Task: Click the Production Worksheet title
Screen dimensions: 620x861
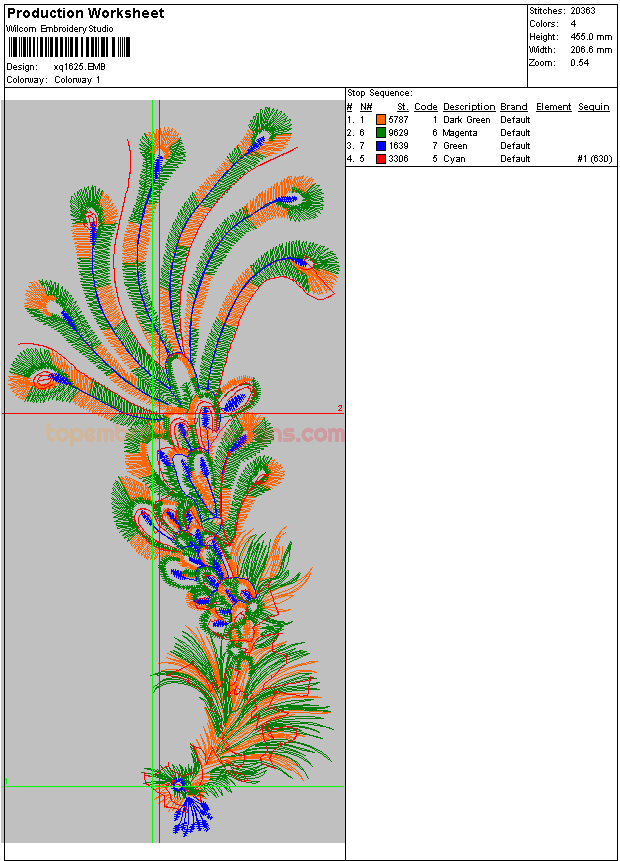Action: tap(86, 13)
